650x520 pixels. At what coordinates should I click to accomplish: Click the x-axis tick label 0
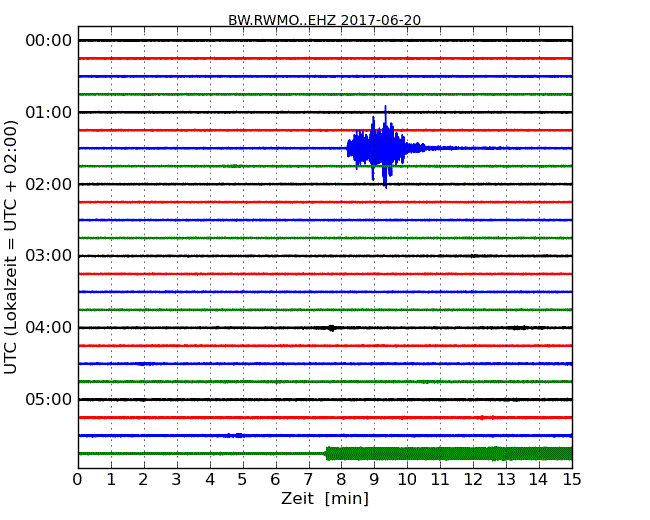pos(78,480)
